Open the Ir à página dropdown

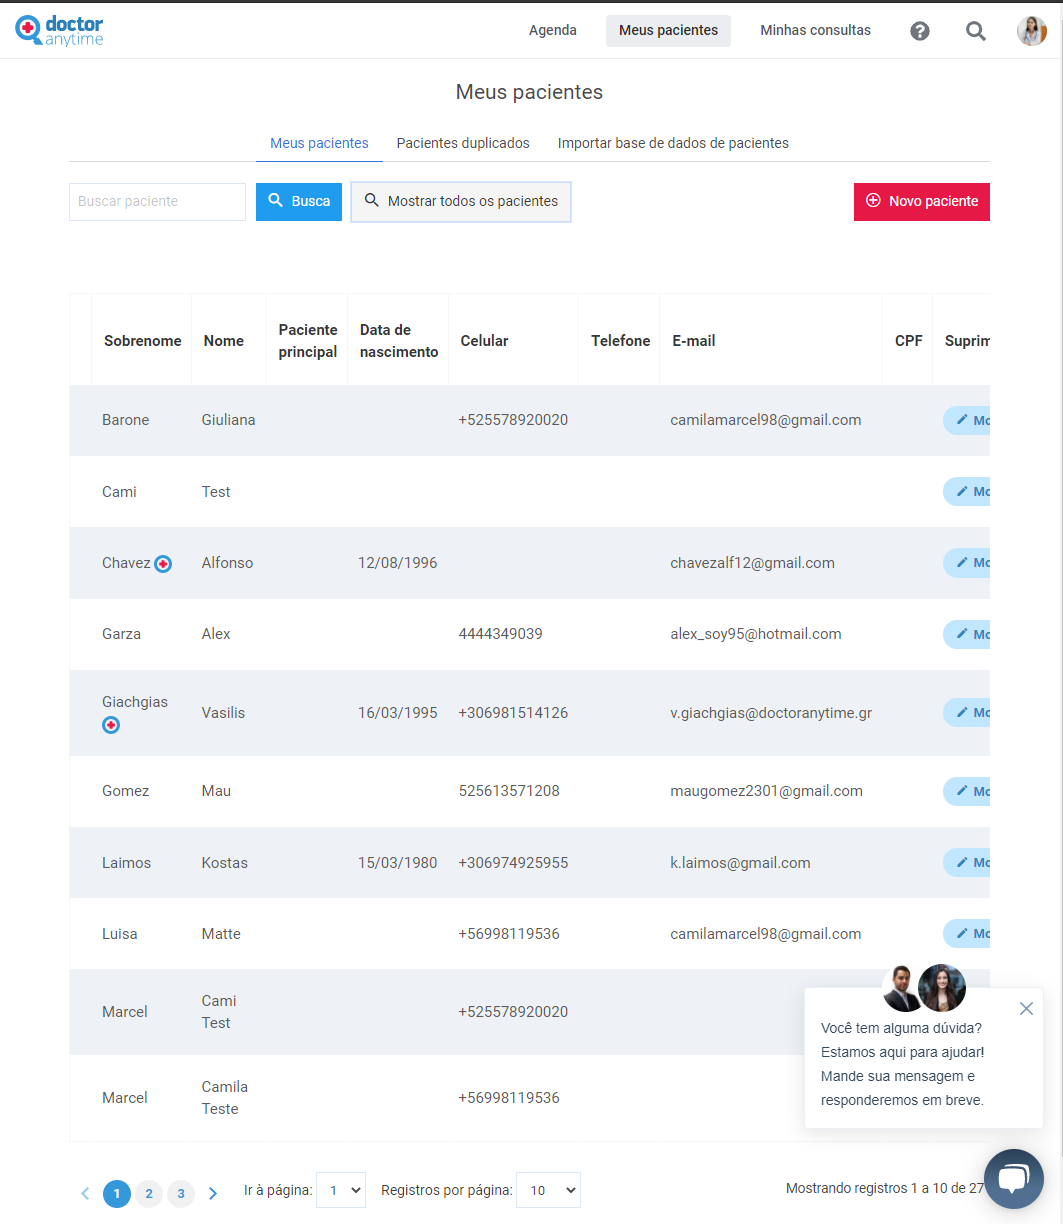pos(341,1190)
